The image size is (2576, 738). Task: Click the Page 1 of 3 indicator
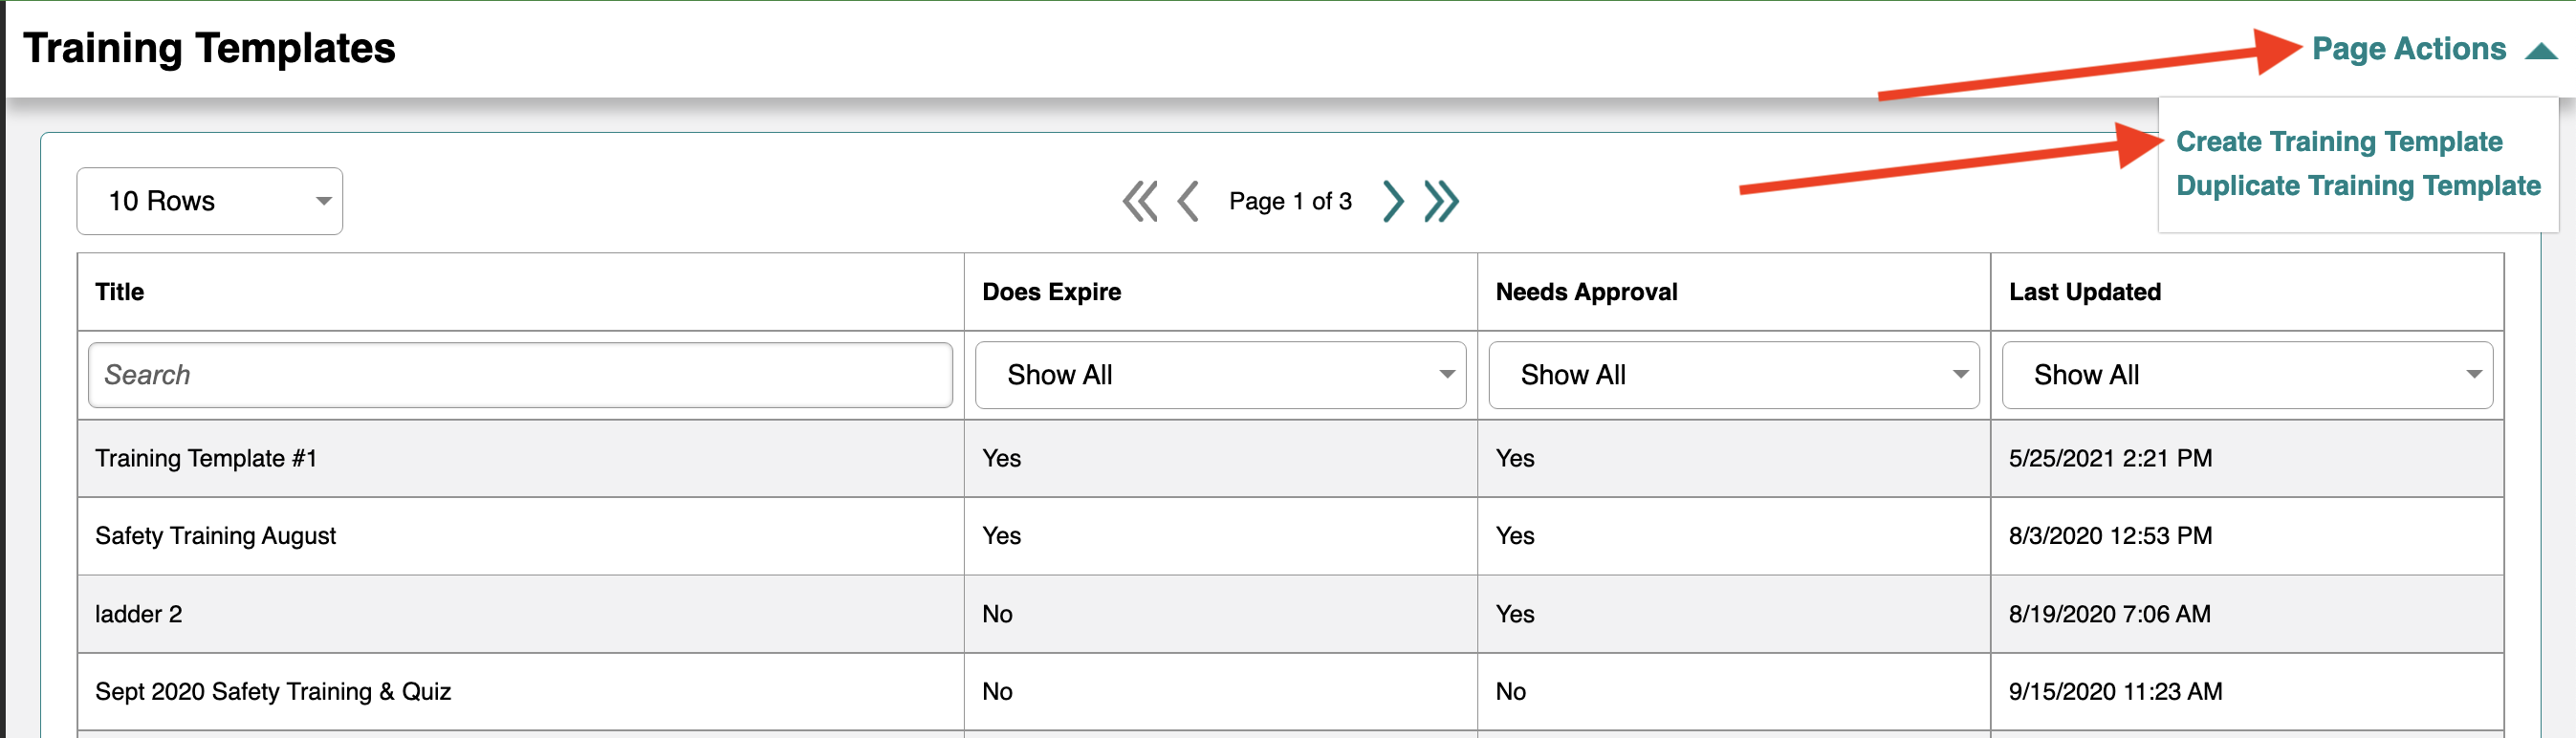pyautogui.click(x=1290, y=201)
